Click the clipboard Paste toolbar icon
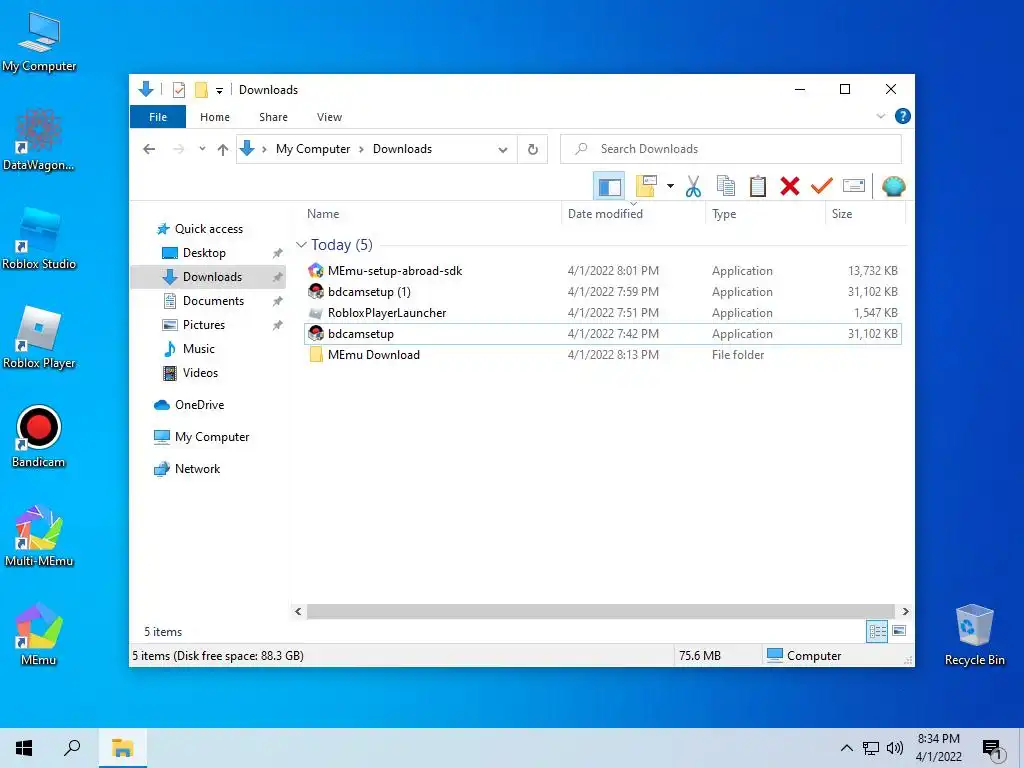 [x=758, y=186]
